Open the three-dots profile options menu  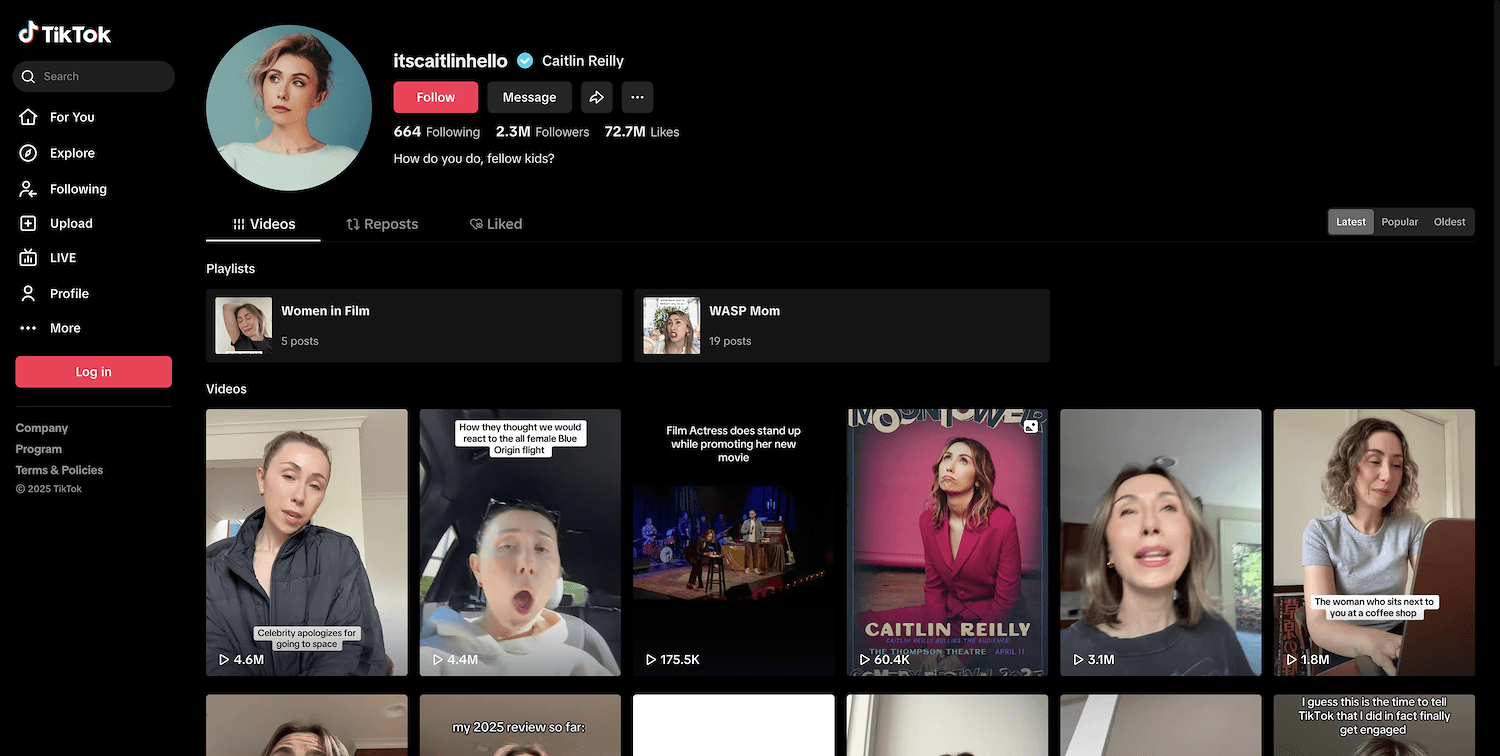pos(637,97)
